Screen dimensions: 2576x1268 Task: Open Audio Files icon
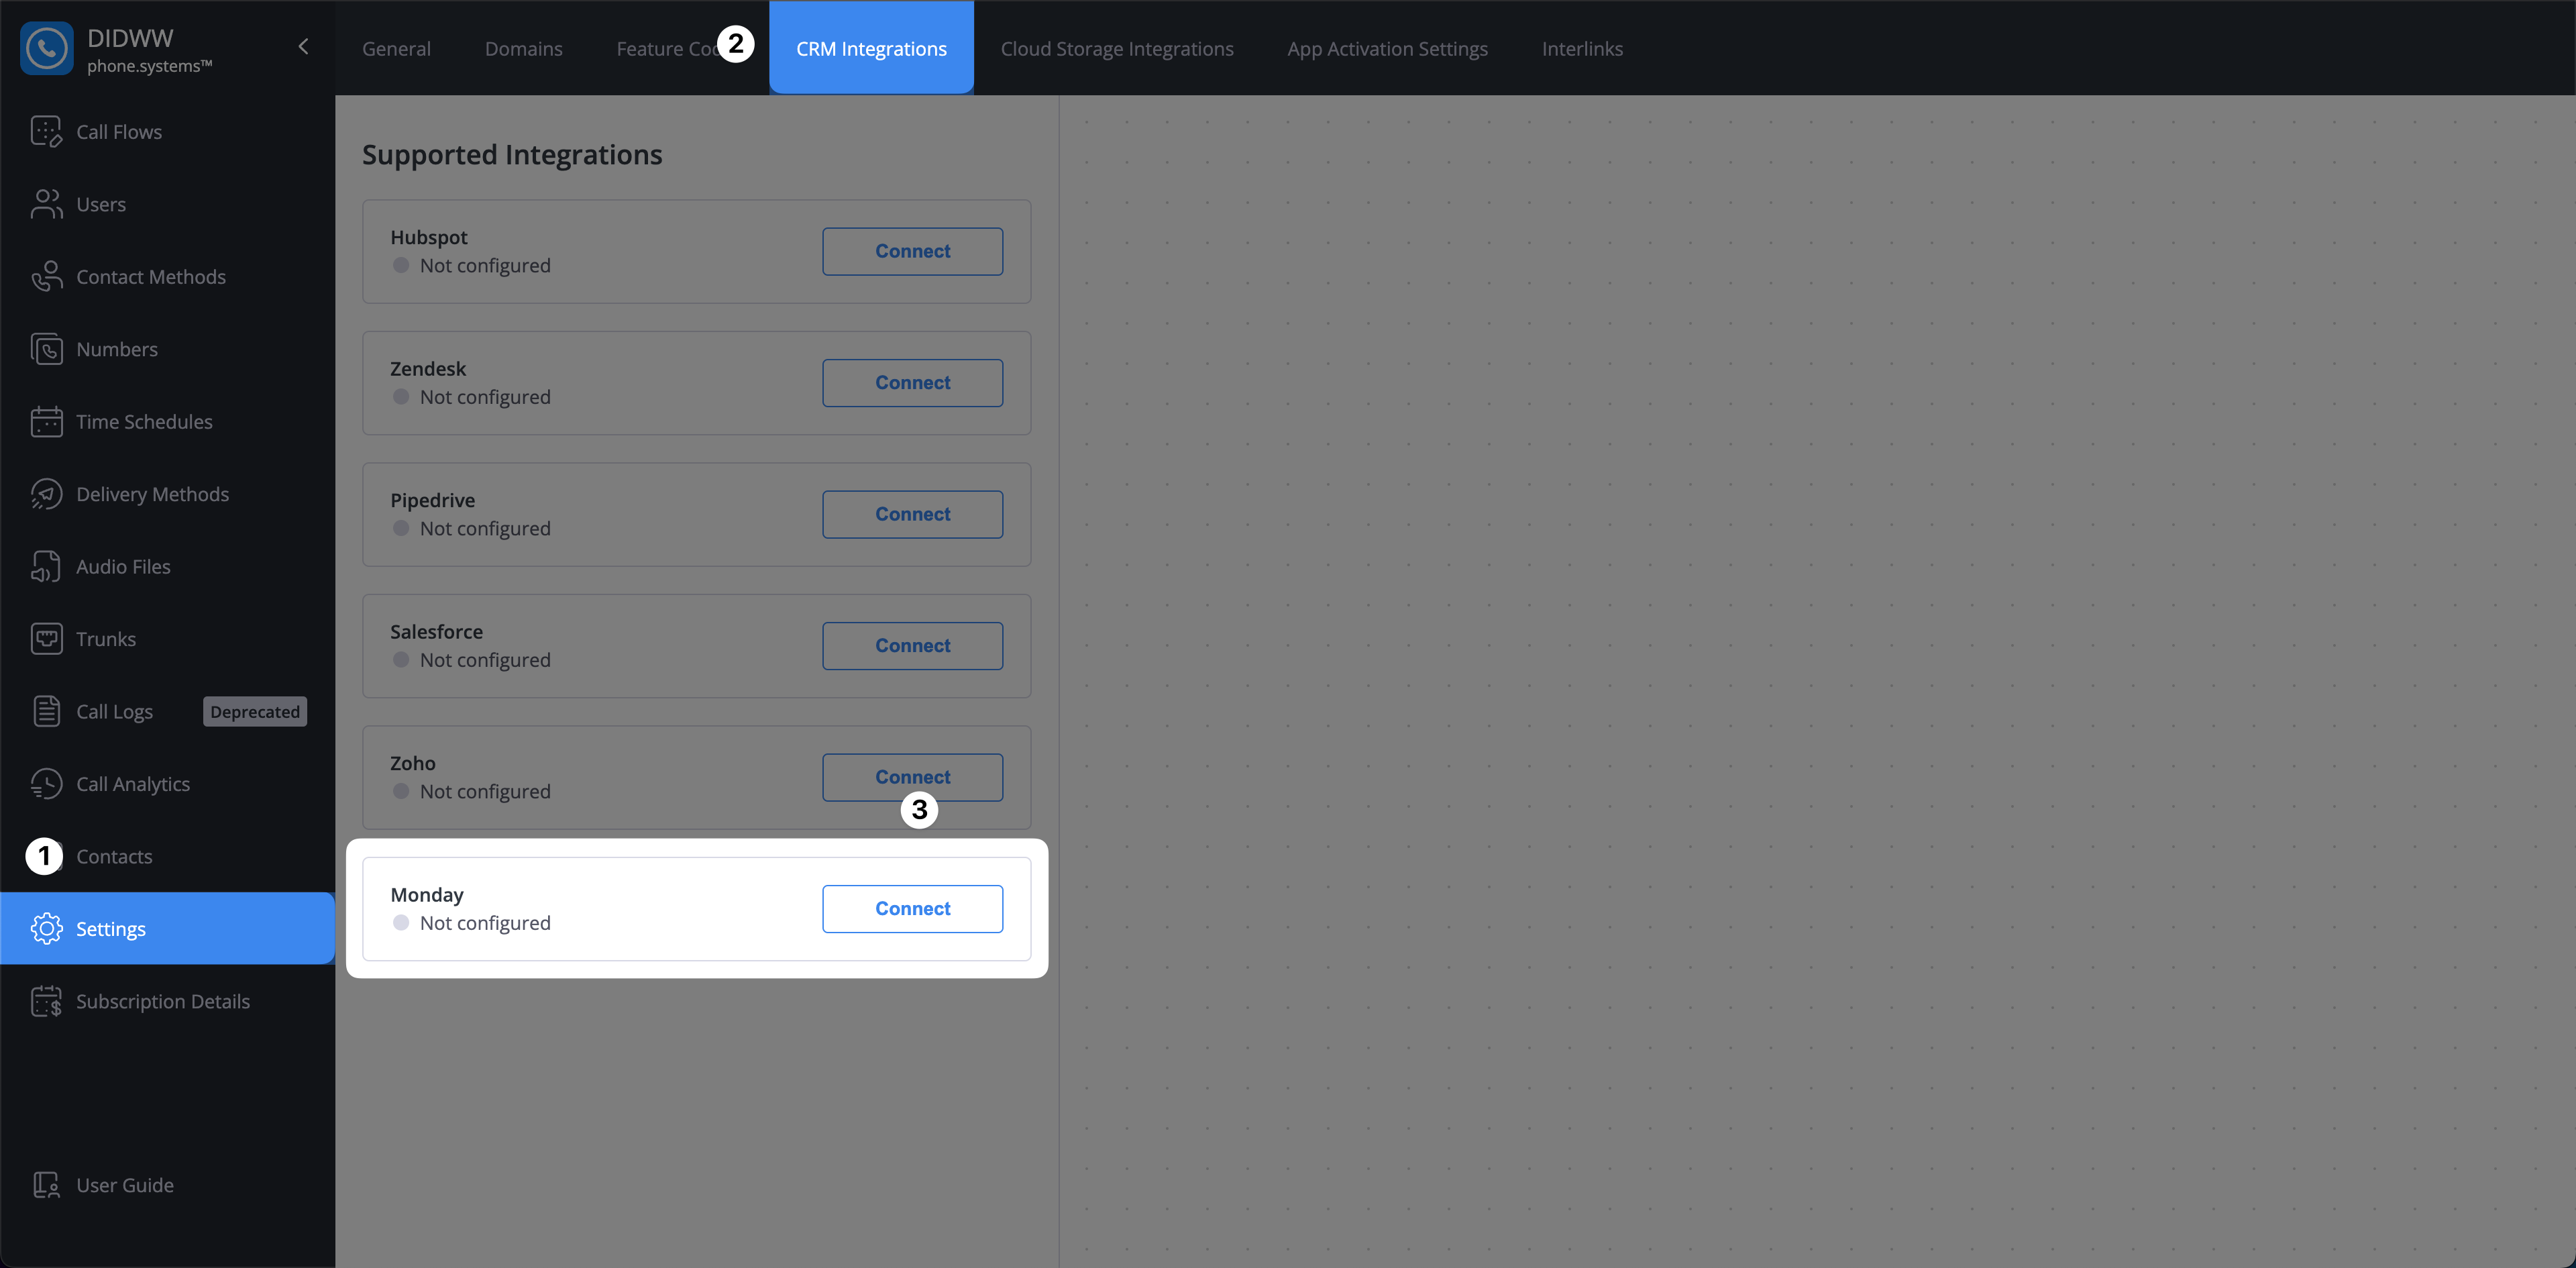click(46, 566)
